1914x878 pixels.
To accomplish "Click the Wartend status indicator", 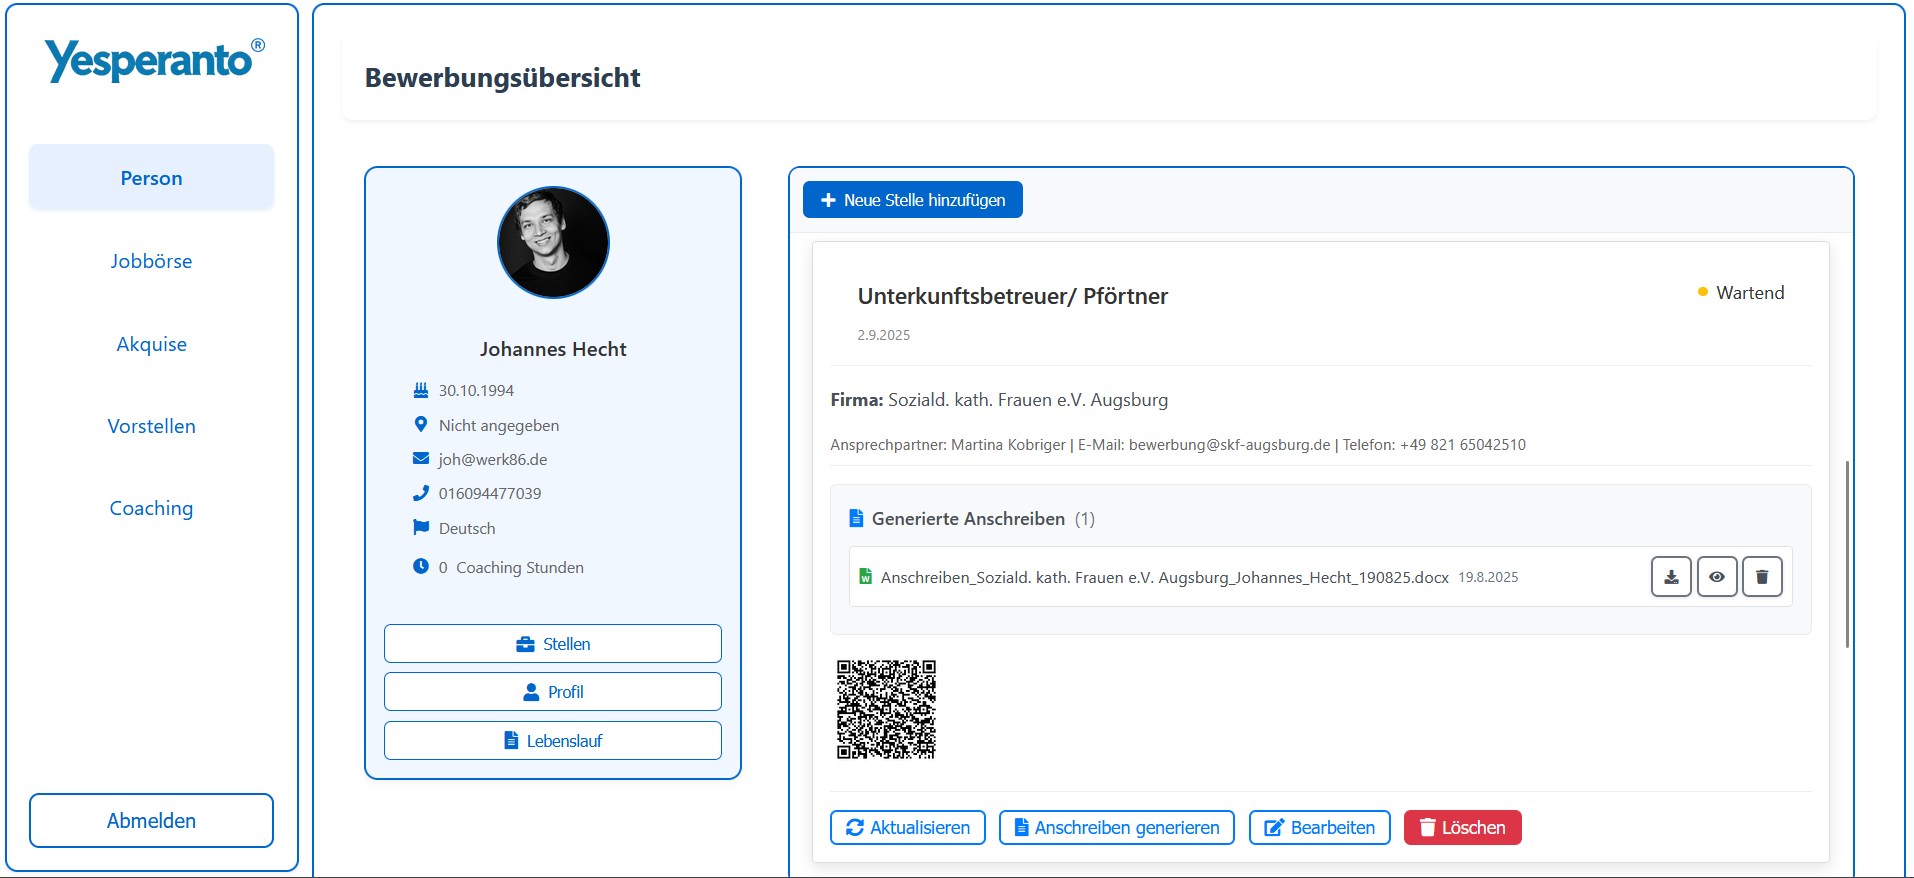I will pyautogui.click(x=1741, y=293).
